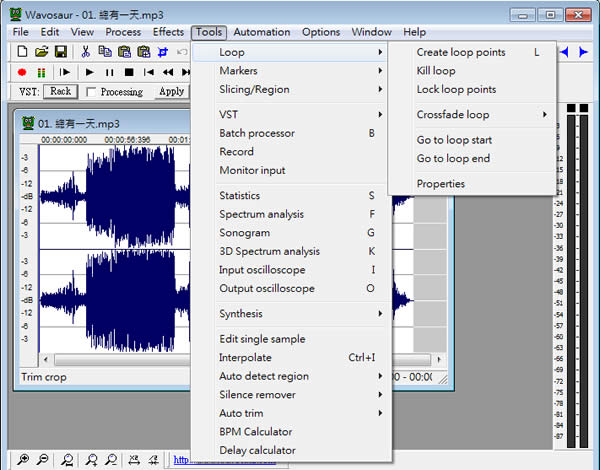Click the blue right arrow at top right
Screen dimensions: 600x470
pos(583,52)
